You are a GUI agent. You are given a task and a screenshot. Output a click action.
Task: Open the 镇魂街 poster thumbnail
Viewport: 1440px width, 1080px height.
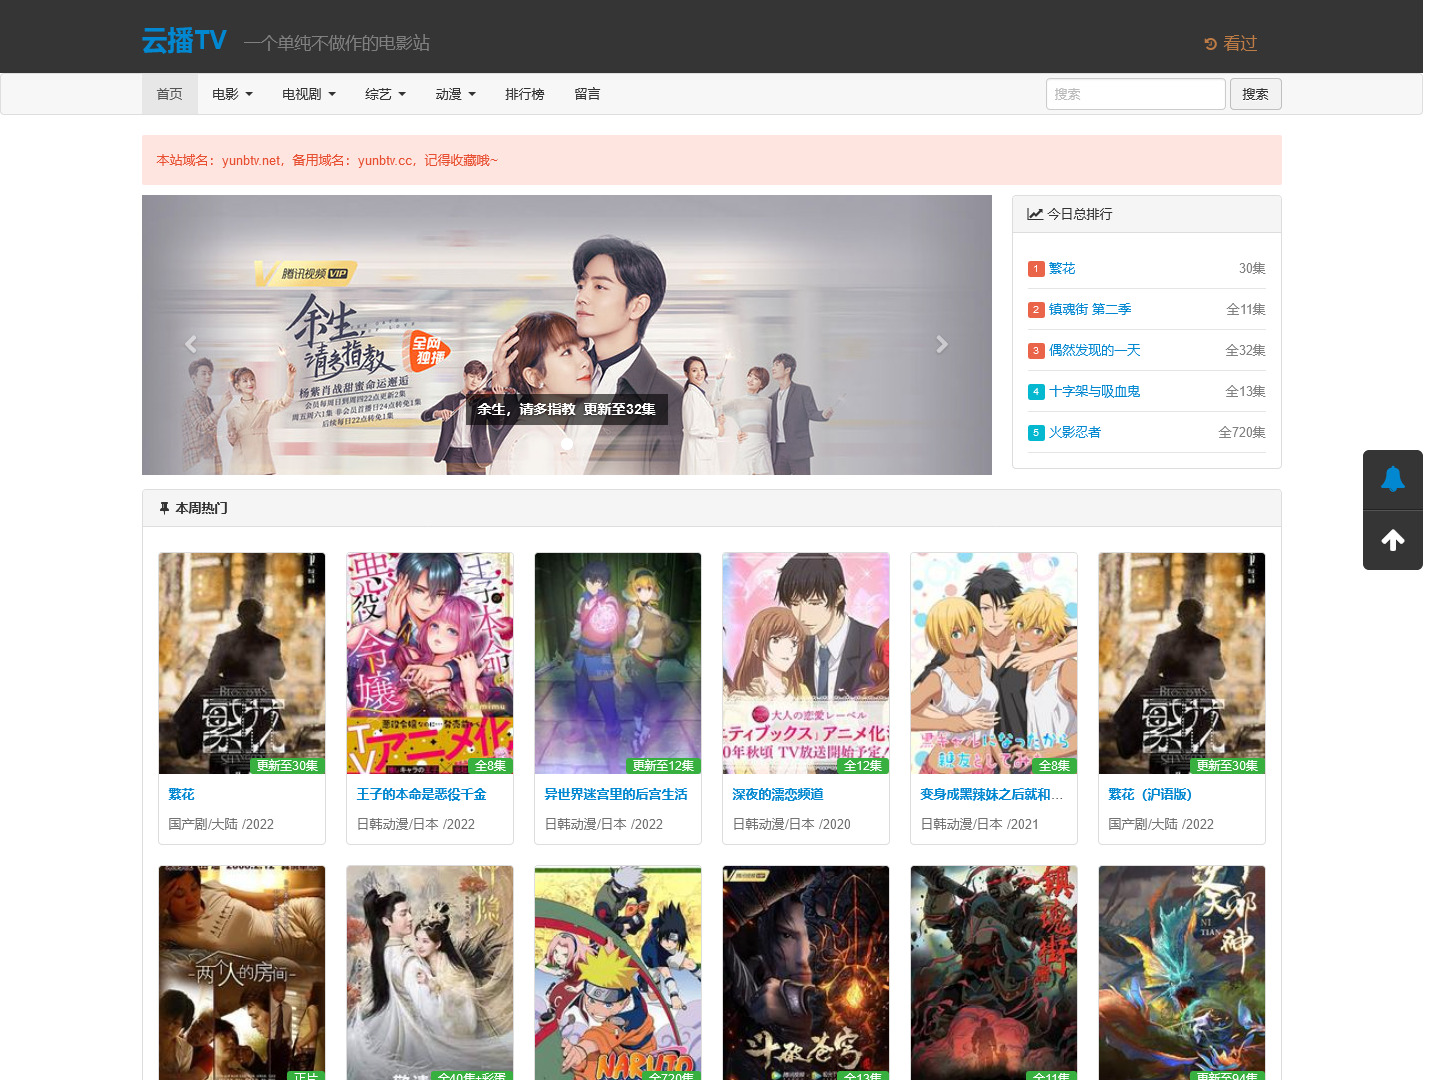994,973
